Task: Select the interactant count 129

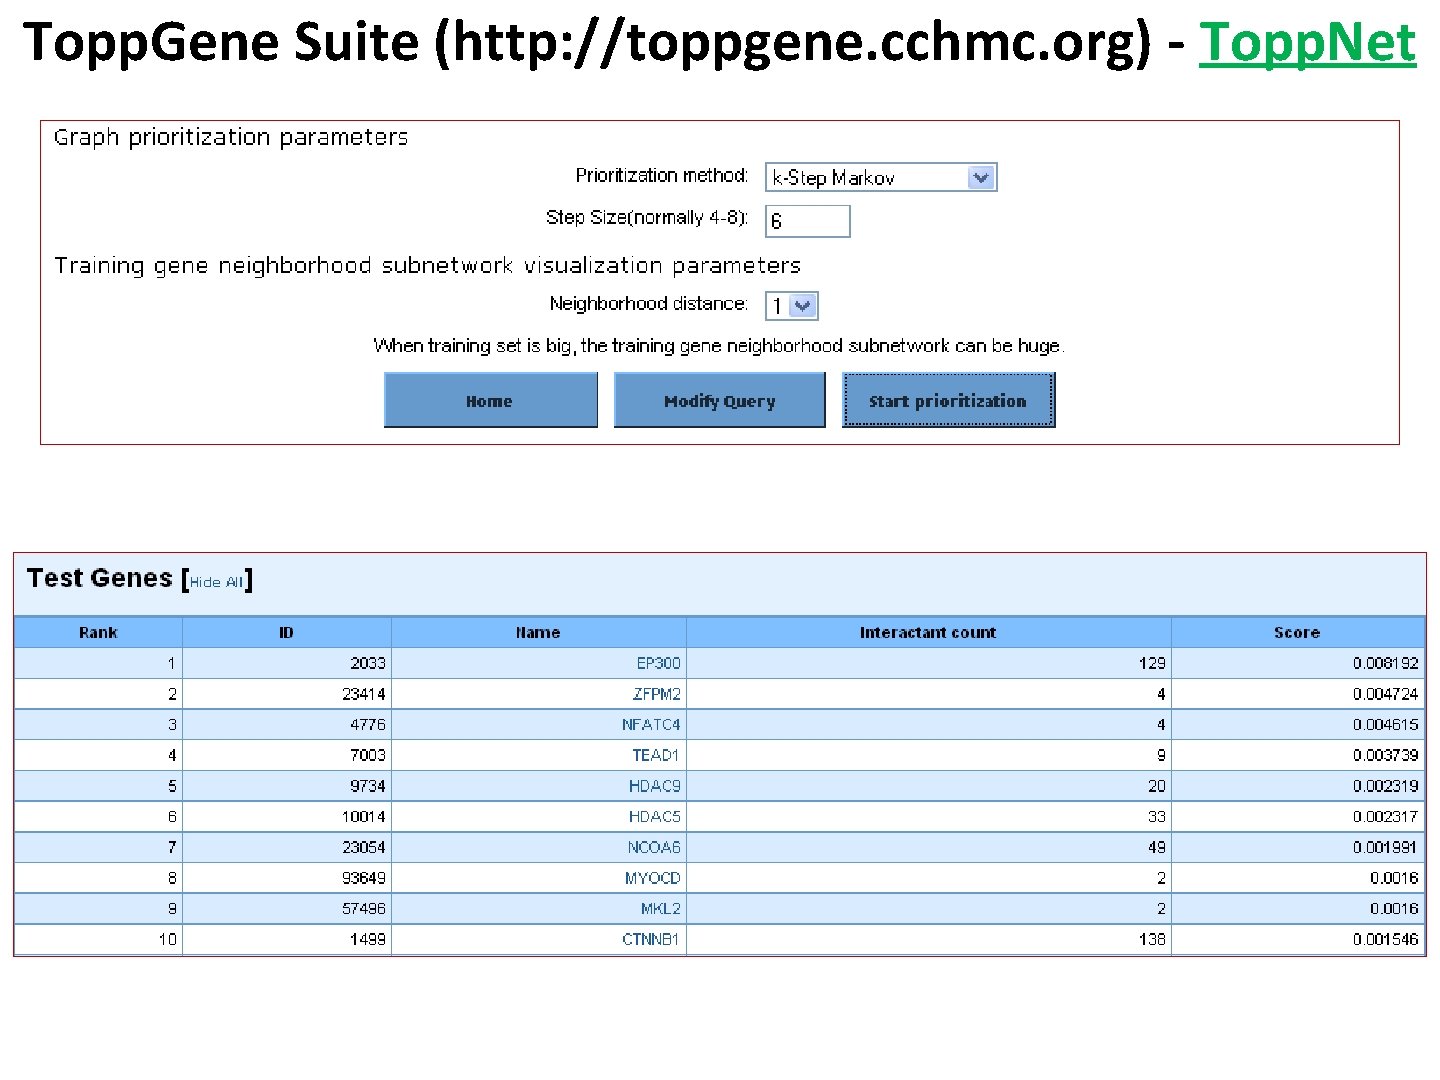Action: click(1152, 663)
